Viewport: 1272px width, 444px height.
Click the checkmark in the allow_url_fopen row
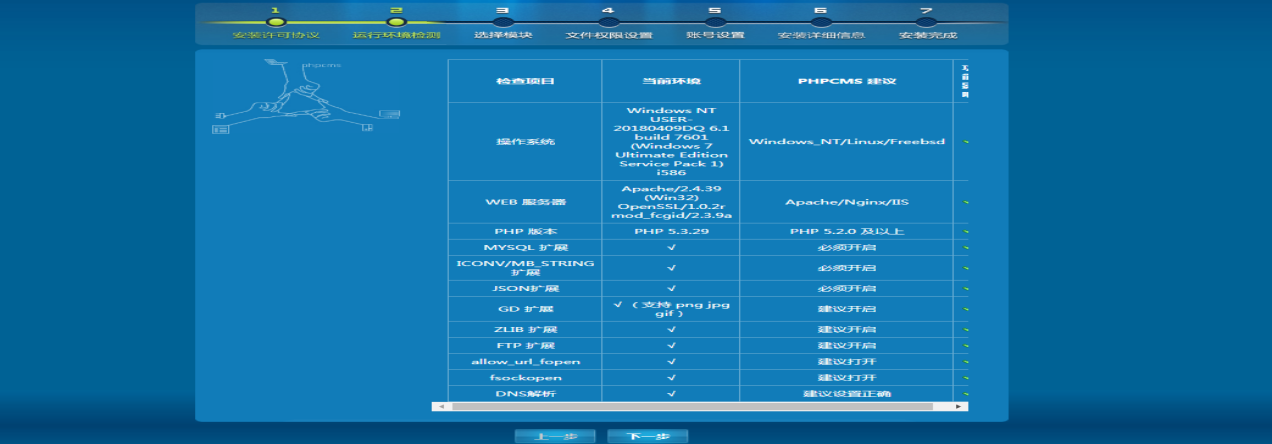tap(671, 362)
